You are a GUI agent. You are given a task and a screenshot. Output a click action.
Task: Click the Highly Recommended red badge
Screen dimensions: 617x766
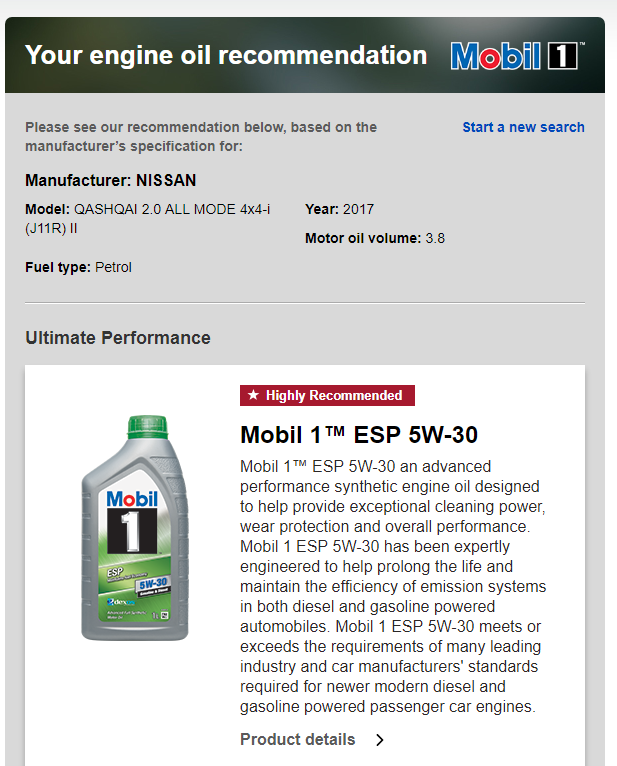[327, 395]
